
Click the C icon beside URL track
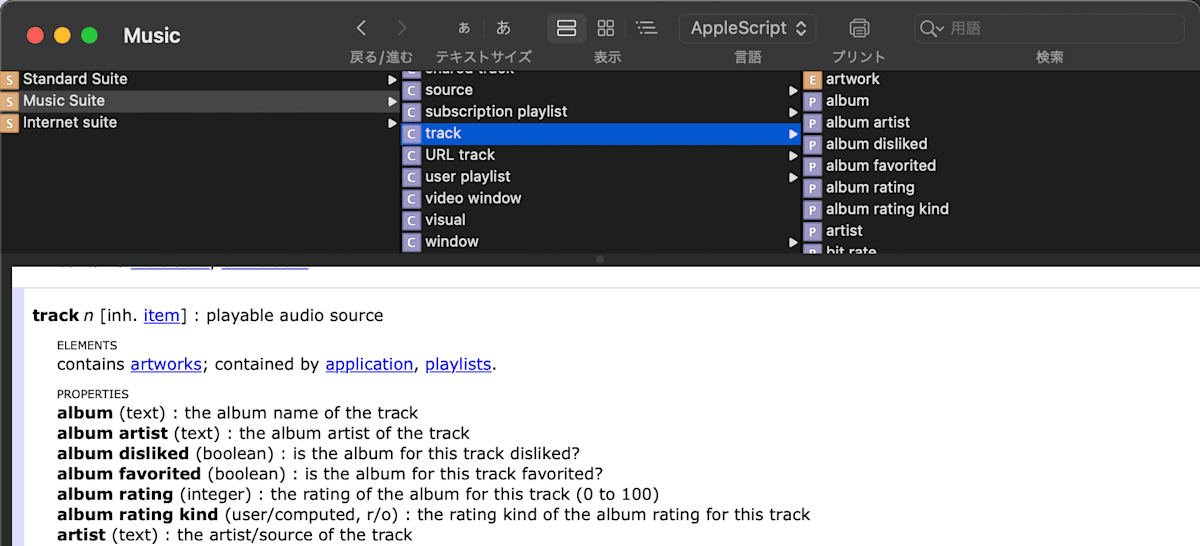coord(412,155)
